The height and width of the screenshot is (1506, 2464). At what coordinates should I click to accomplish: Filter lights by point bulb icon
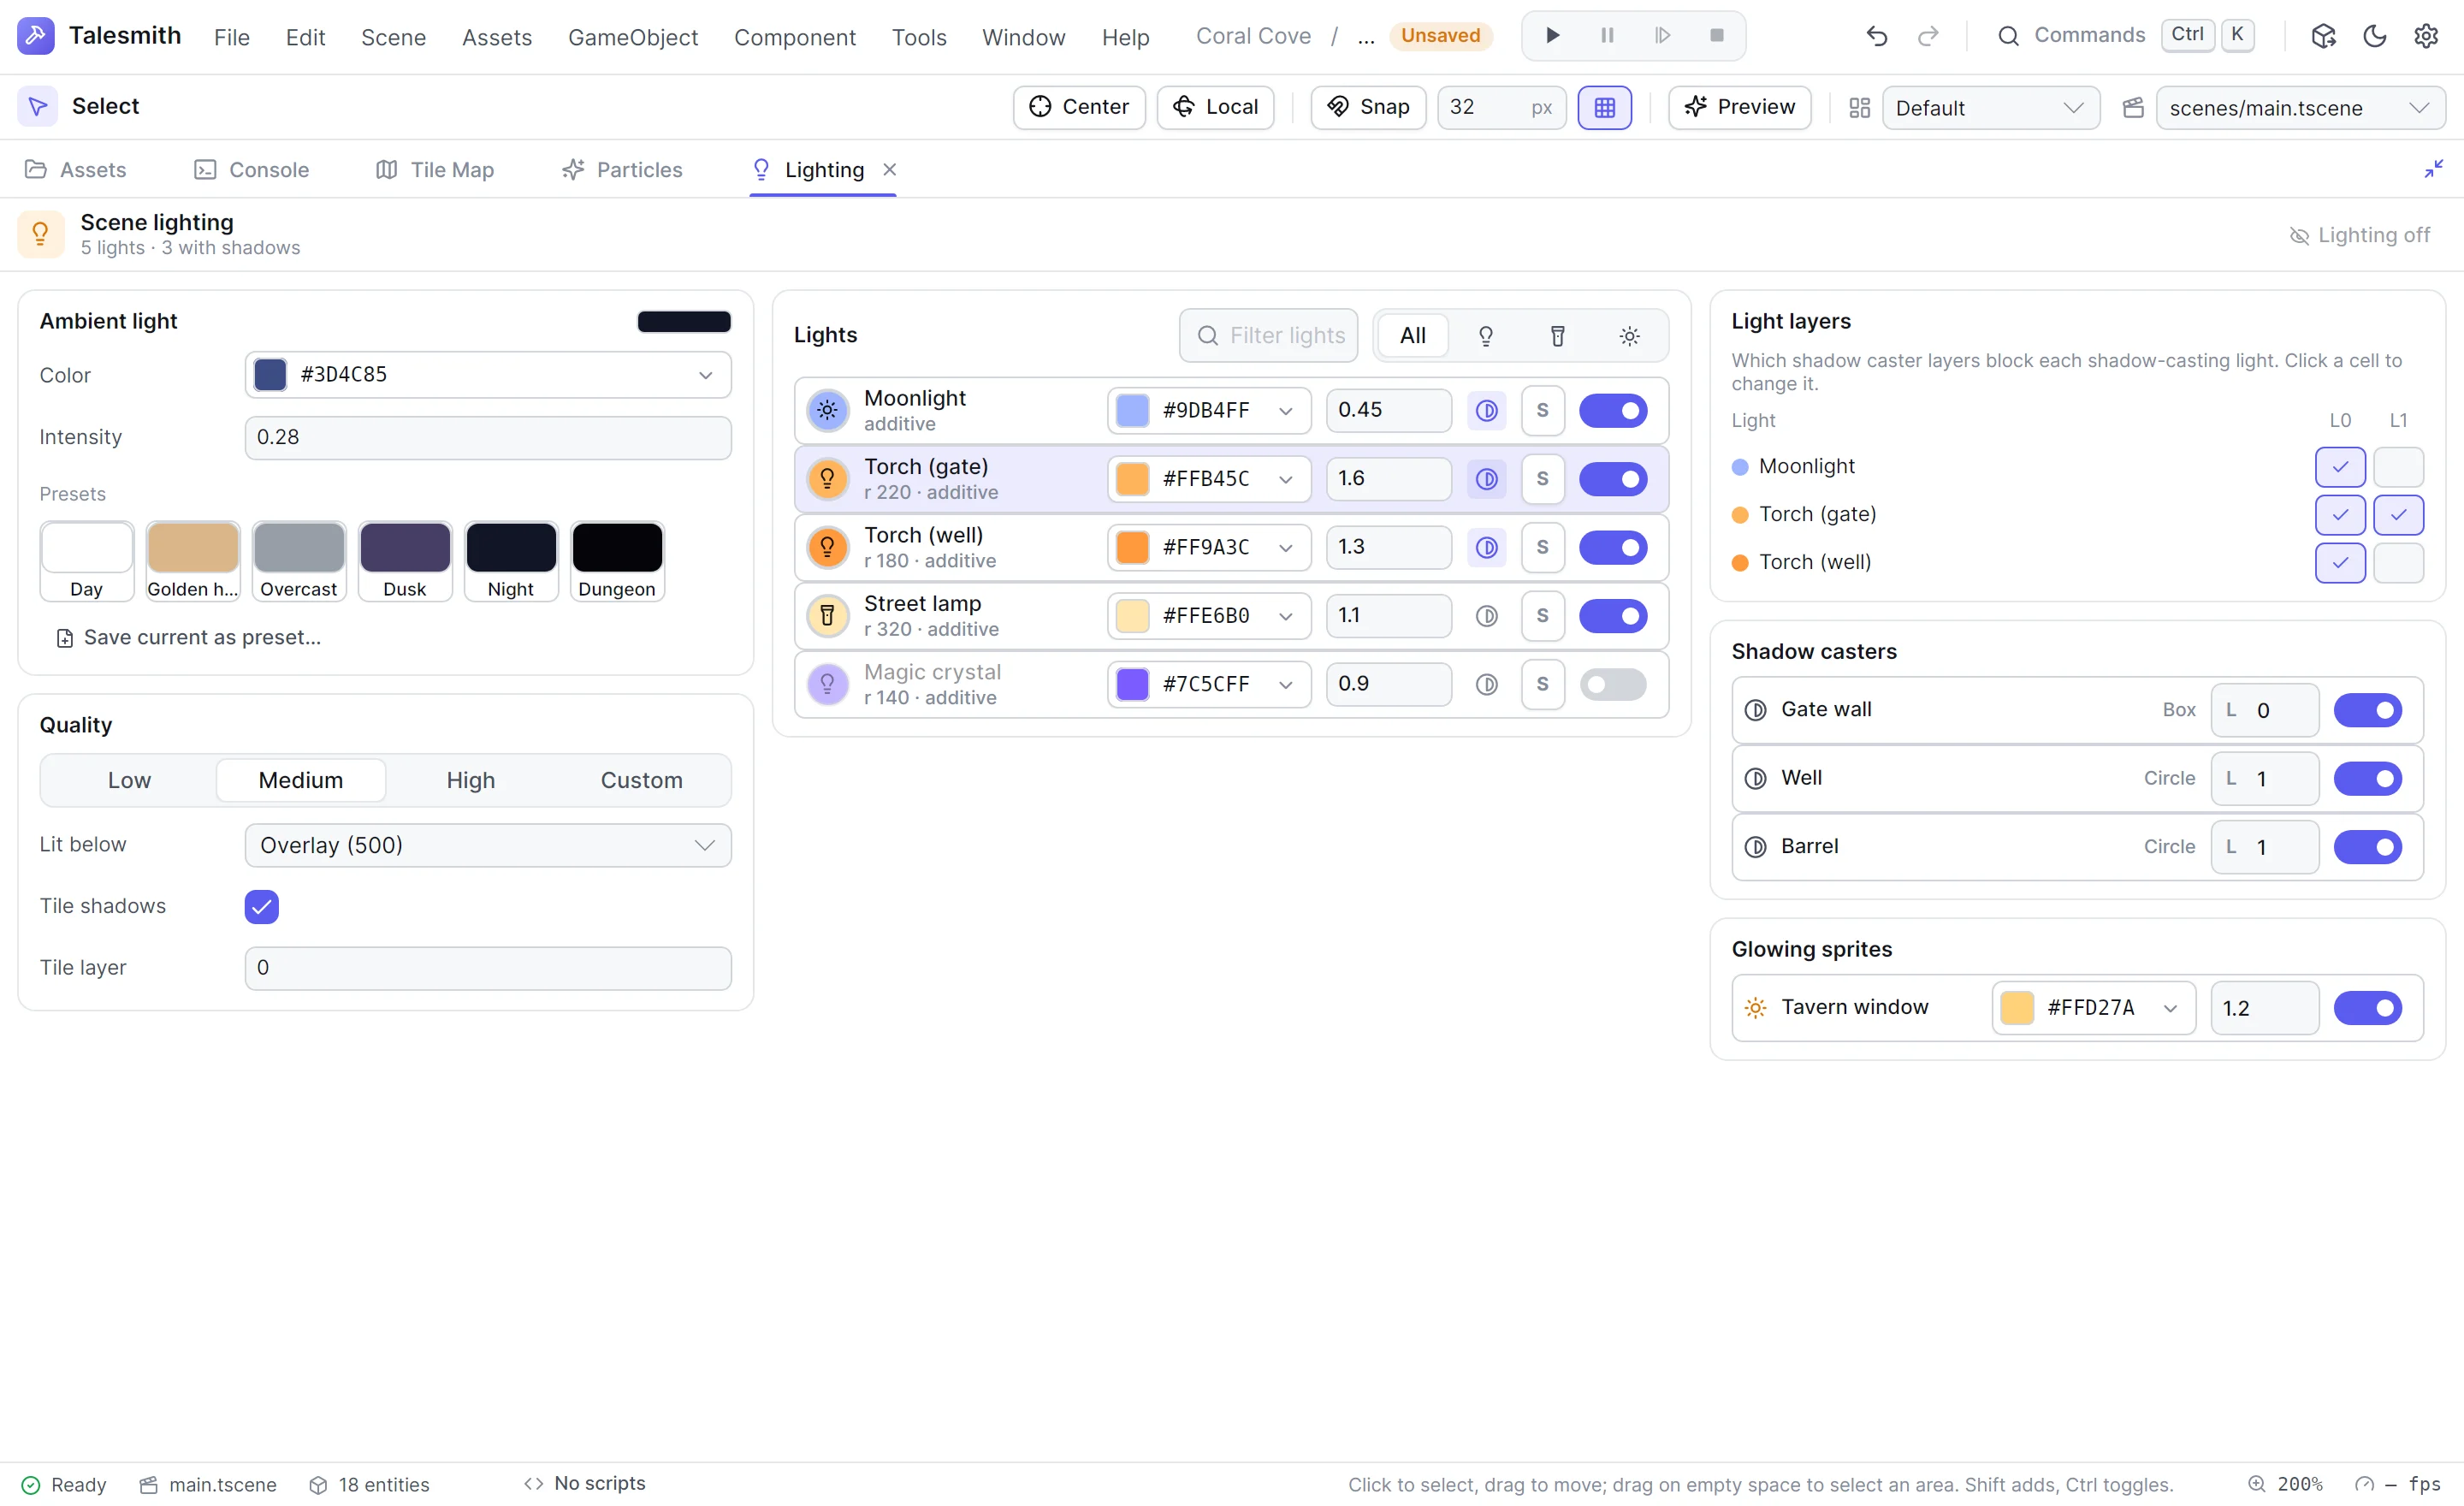point(1485,336)
